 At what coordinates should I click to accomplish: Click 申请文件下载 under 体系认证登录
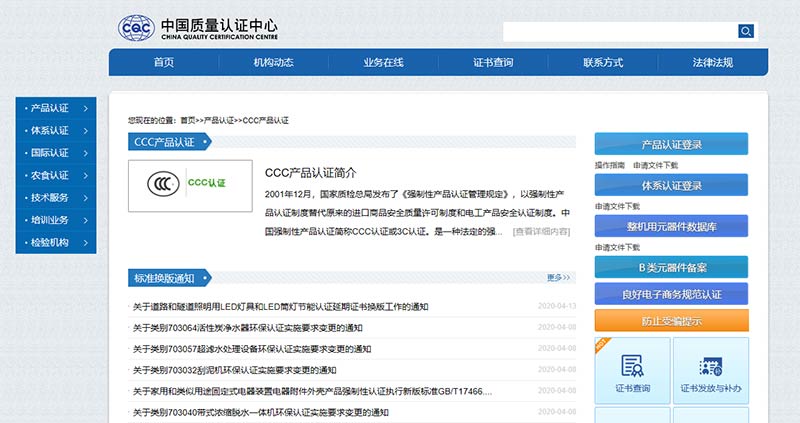tap(617, 207)
